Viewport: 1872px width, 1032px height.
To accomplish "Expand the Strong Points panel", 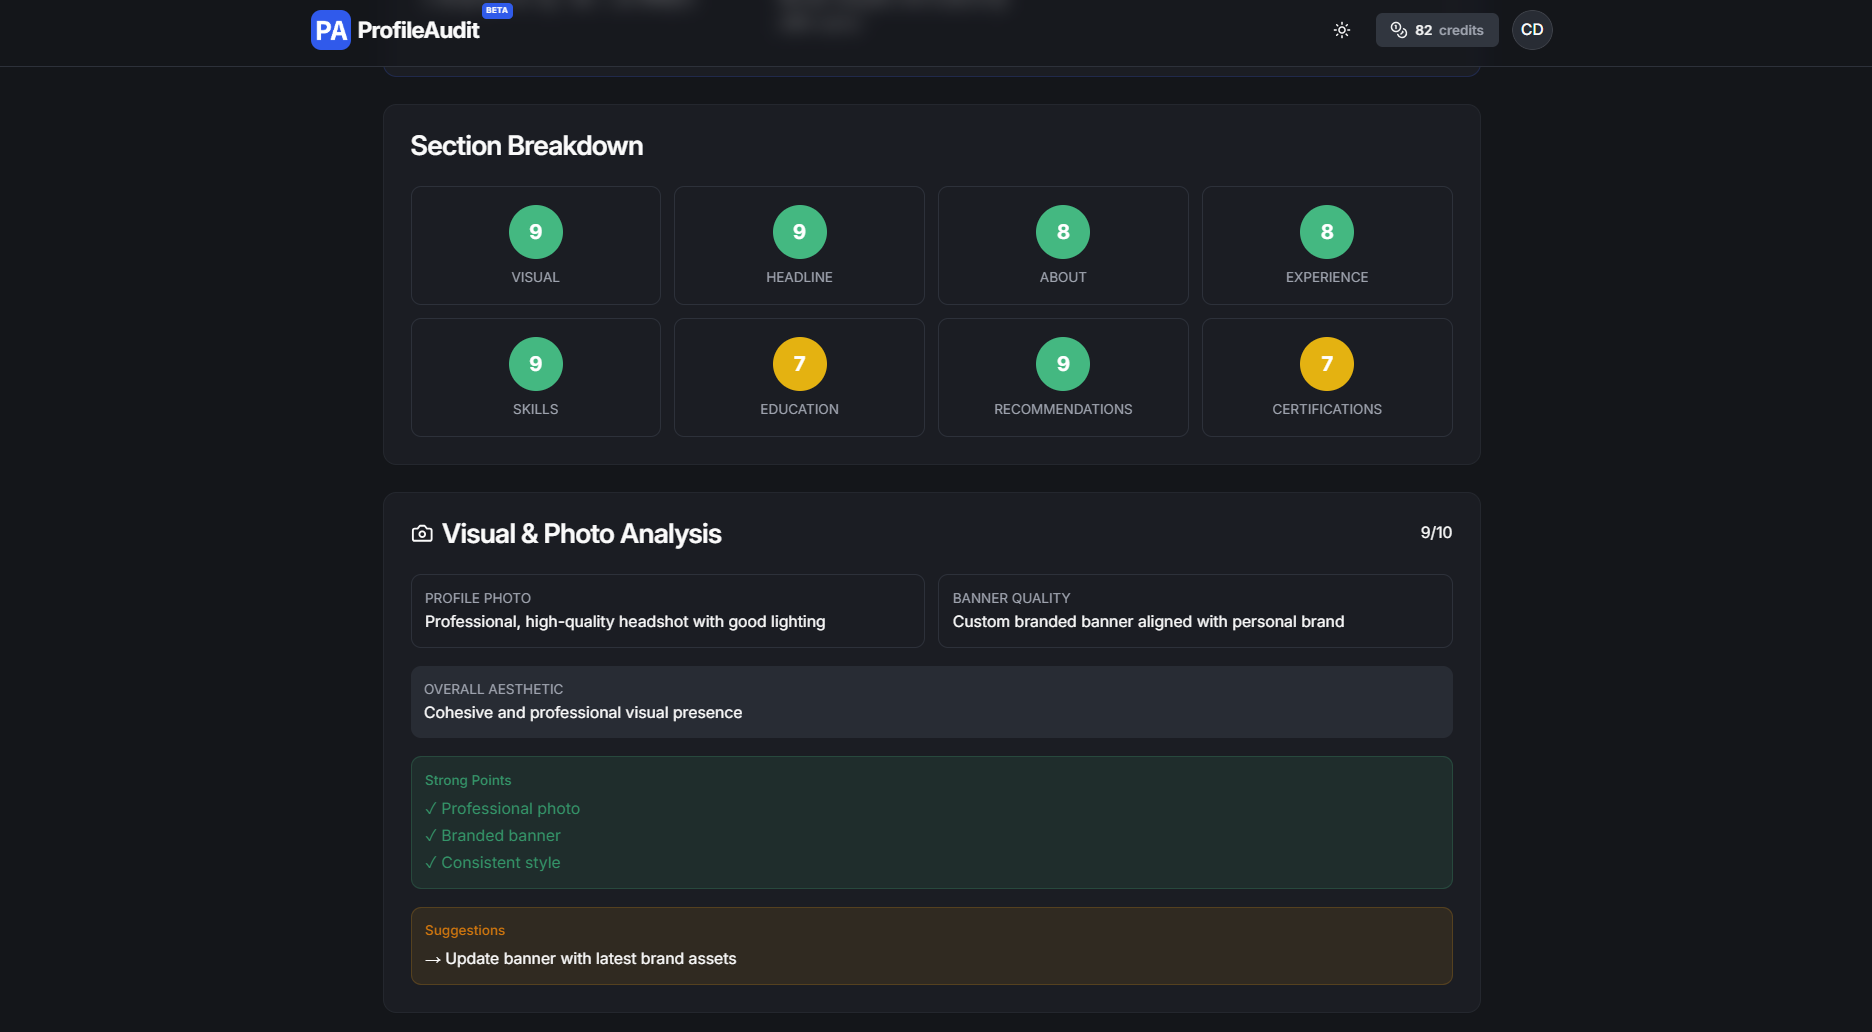I will click(x=931, y=822).
